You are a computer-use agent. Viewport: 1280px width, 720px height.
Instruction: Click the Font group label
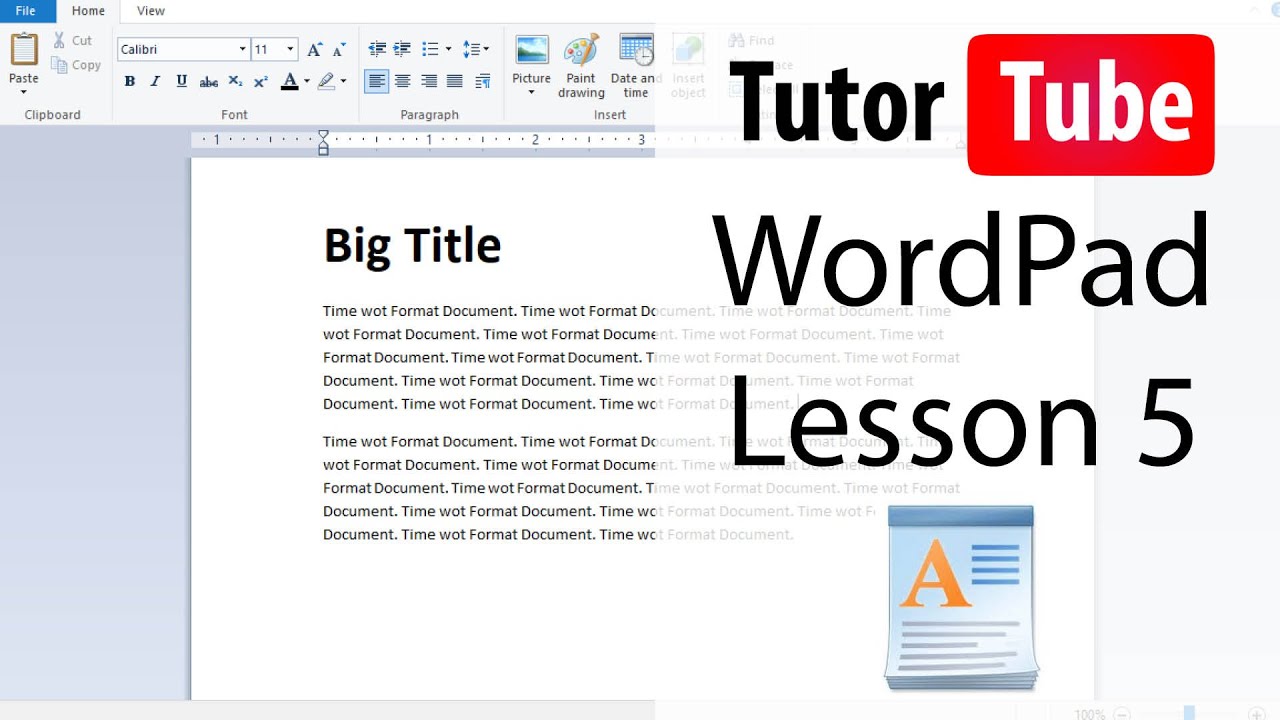click(x=235, y=115)
